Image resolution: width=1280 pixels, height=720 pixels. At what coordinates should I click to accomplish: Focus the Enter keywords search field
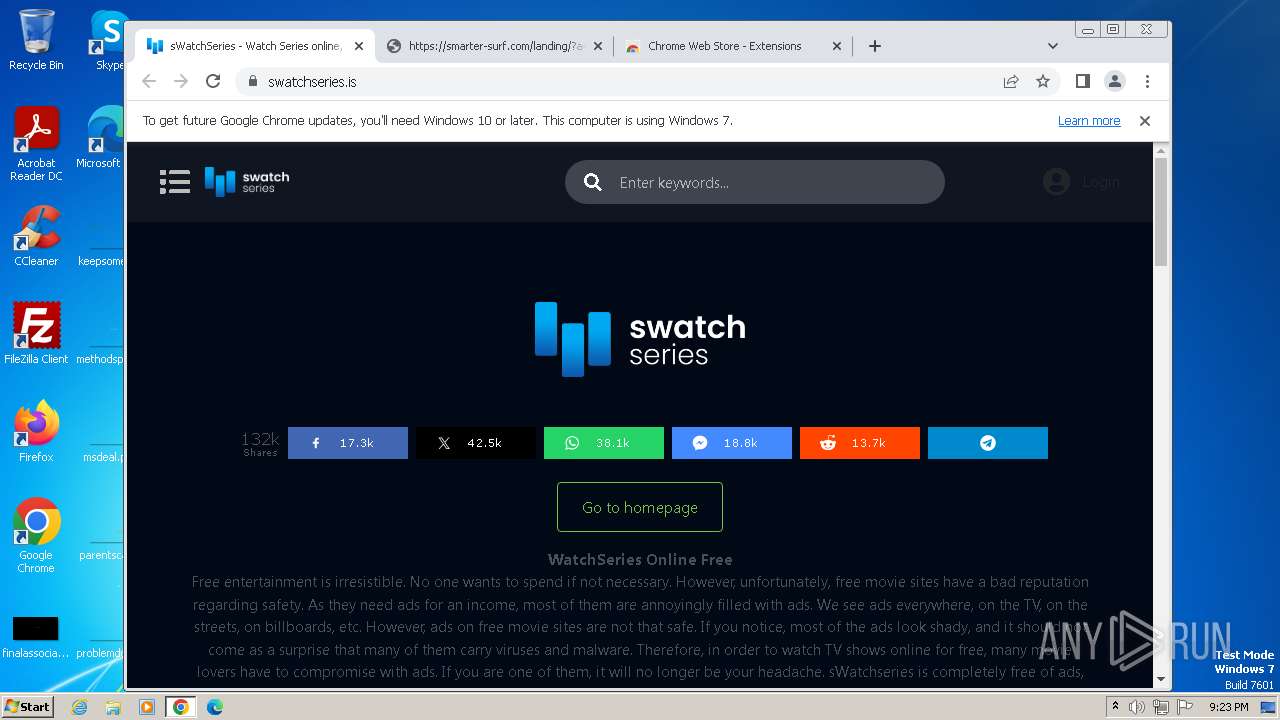[x=755, y=182]
